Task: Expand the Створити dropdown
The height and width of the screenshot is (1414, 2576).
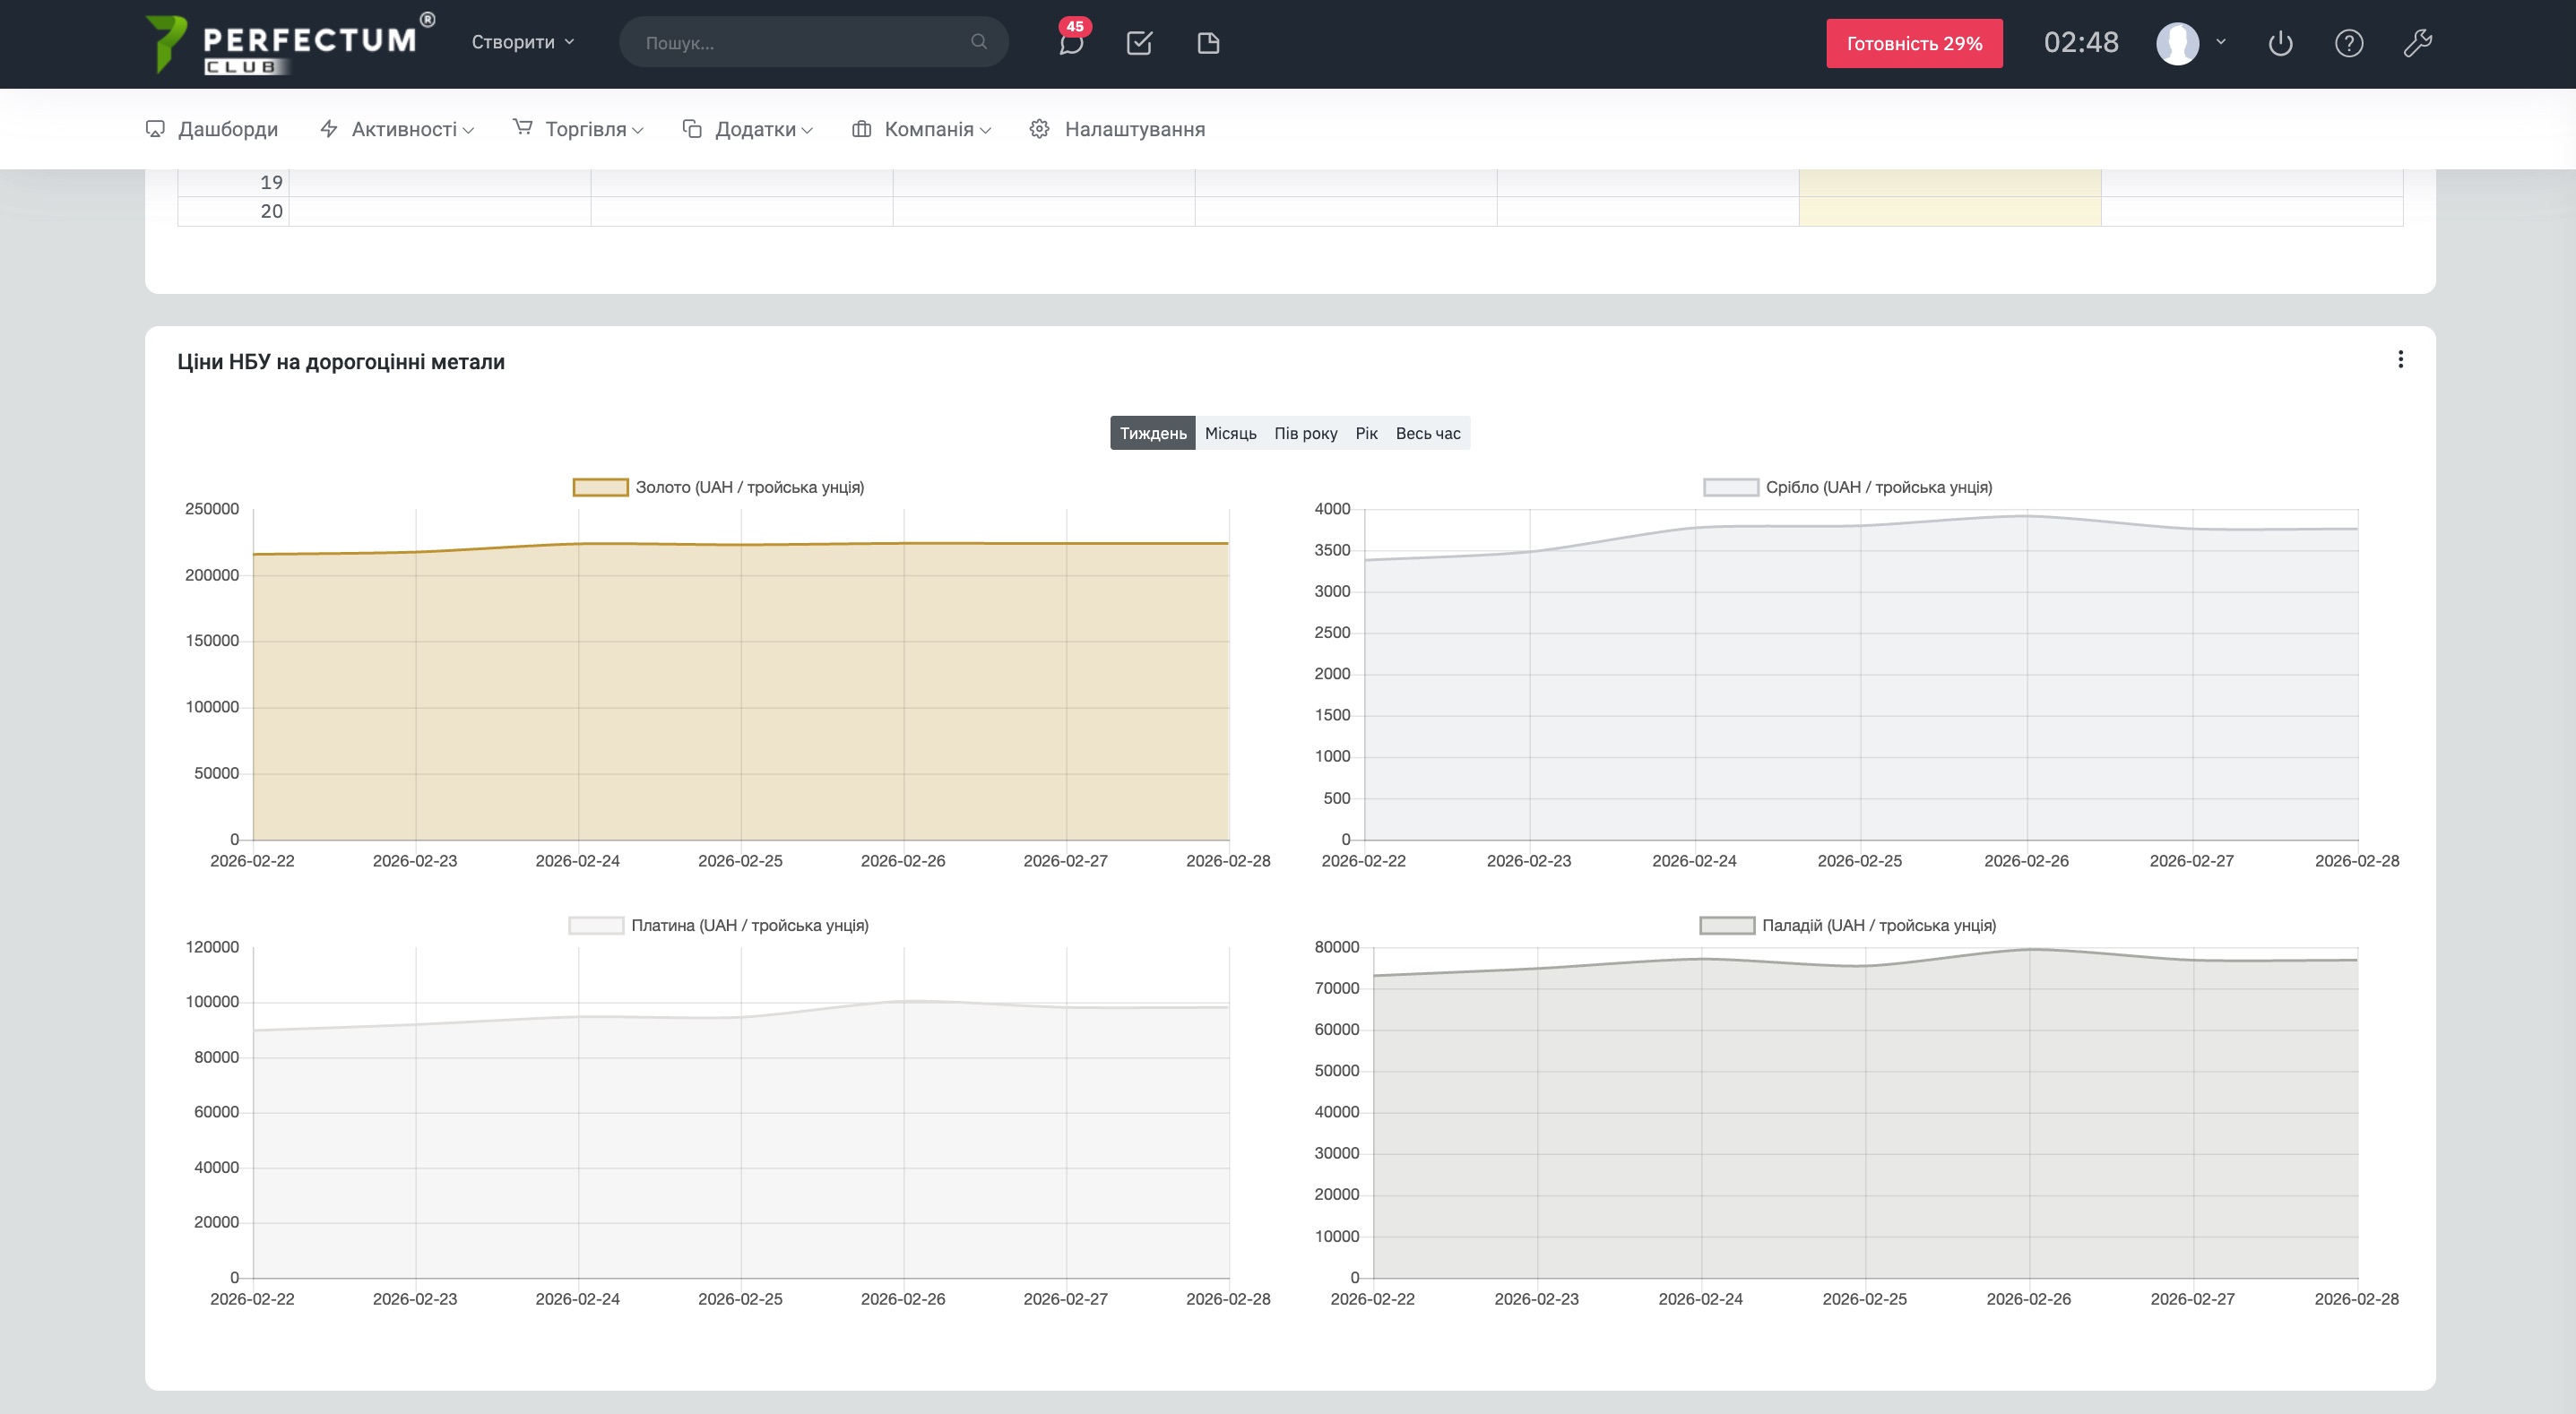Action: pyautogui.click(x=522, y=42)
